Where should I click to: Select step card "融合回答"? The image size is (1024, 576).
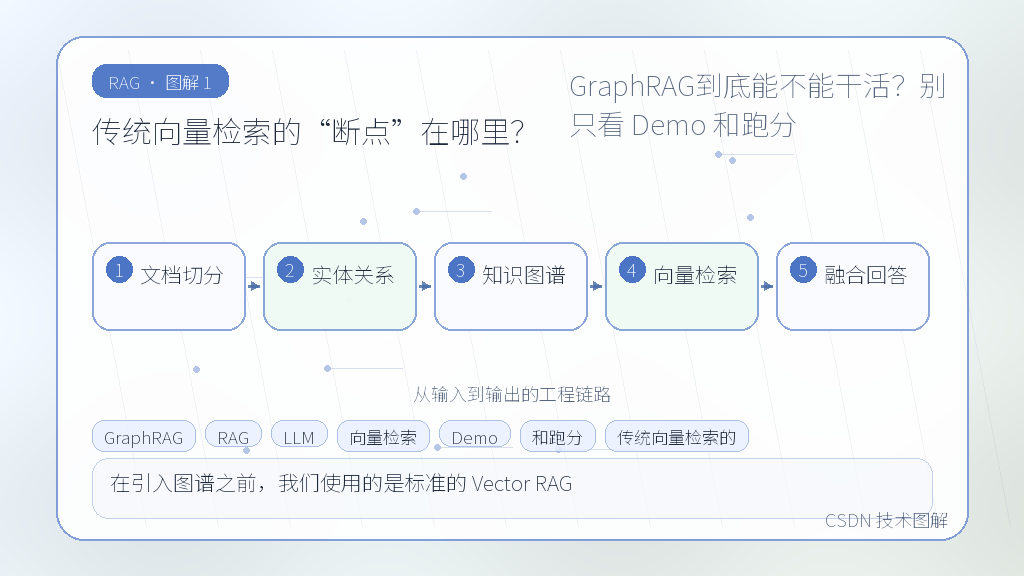pyautogui.click(x=853, y=287)
